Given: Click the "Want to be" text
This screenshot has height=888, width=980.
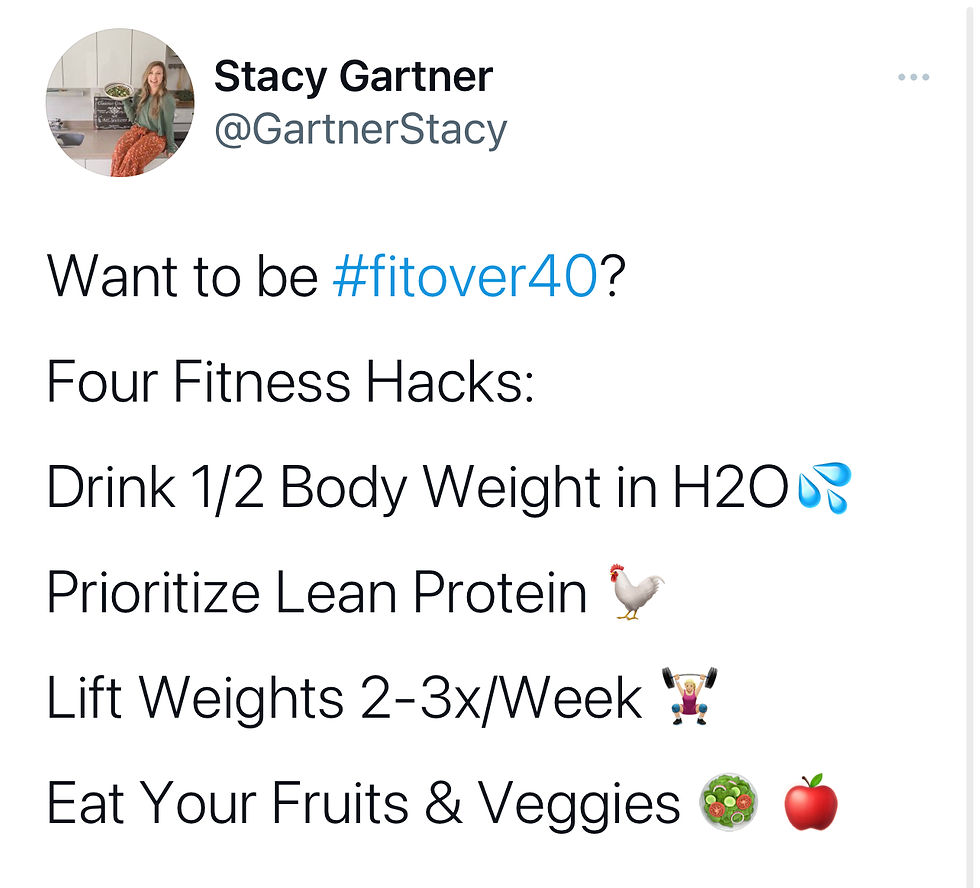Looking at the screenshot, I should [x=182, y=275].
